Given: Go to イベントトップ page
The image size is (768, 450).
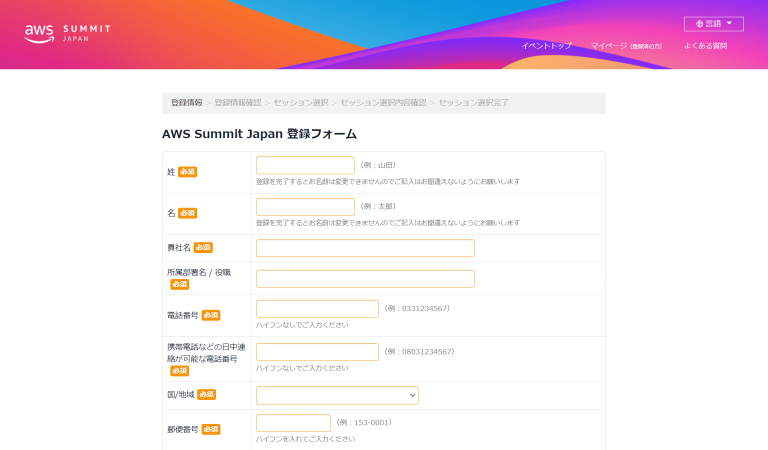Looking at the screenshot, I should coord(546,46).
